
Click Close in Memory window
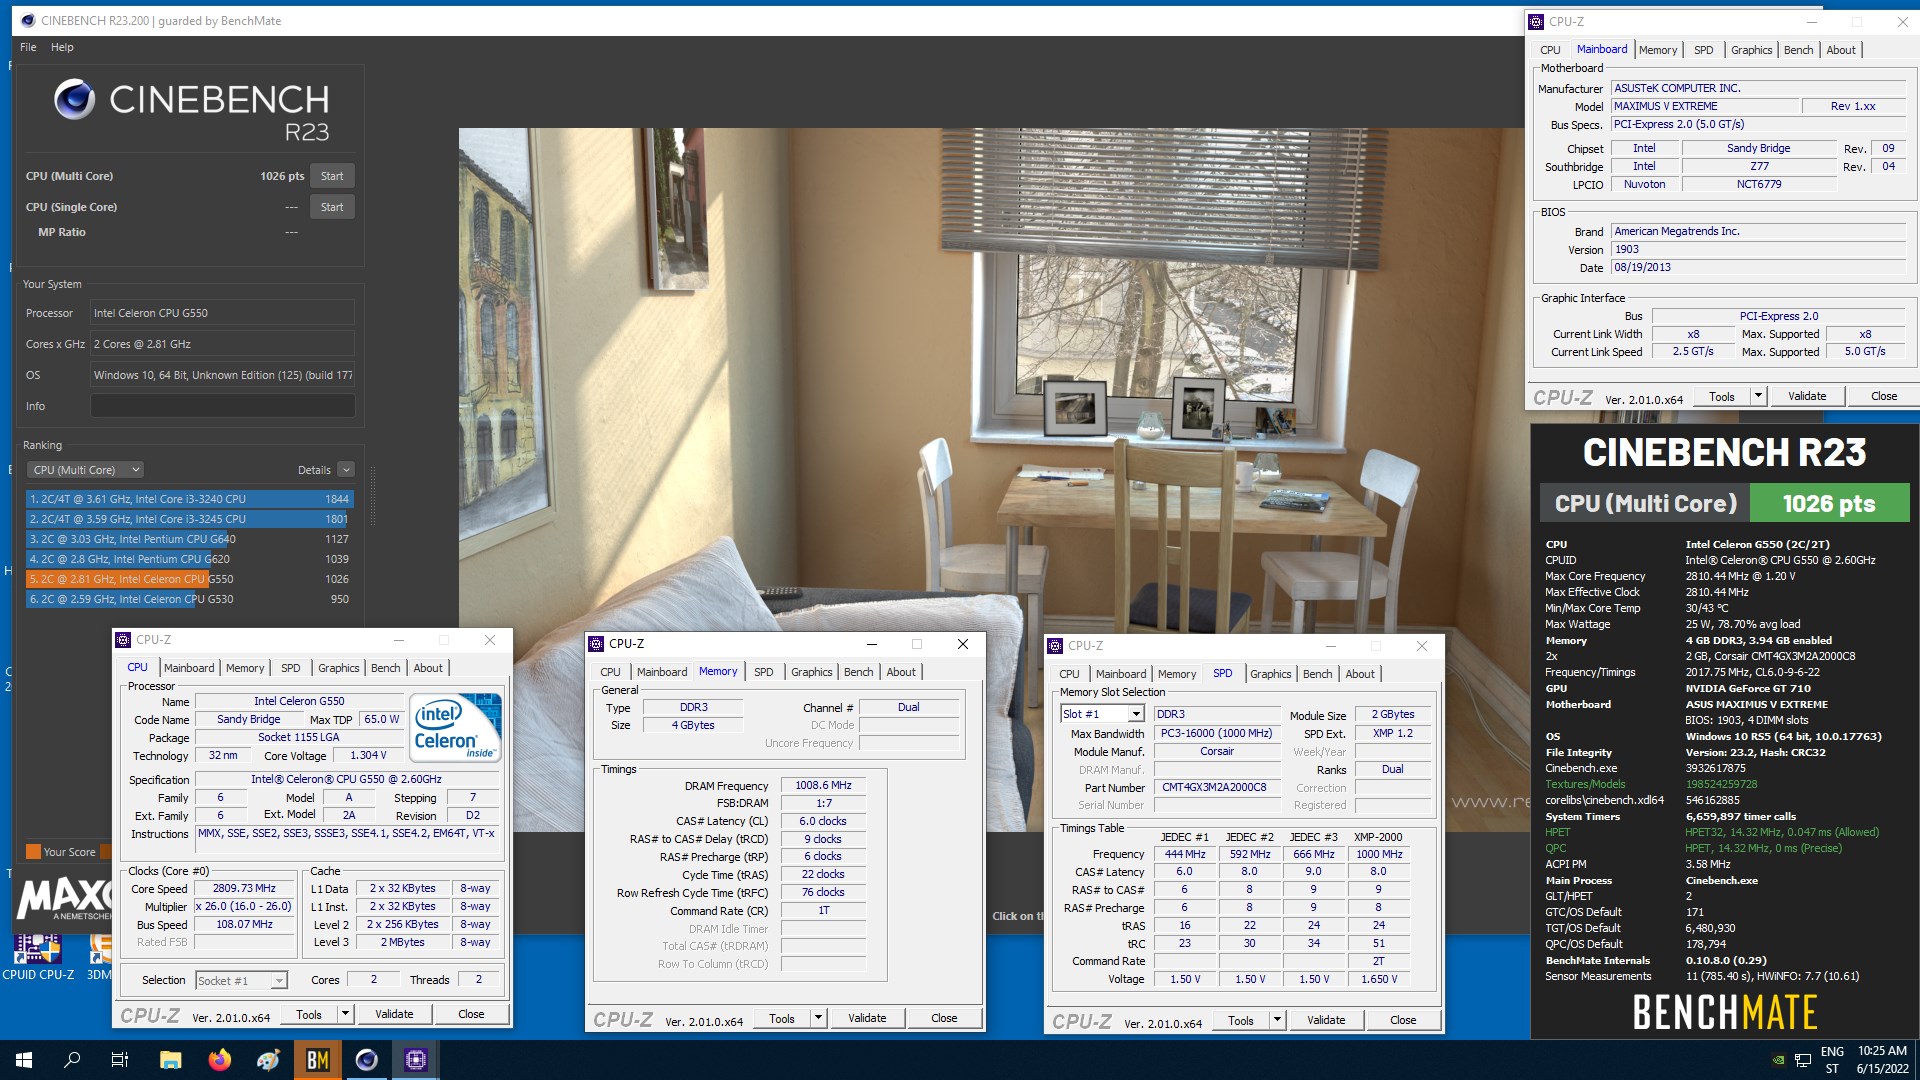click(x=944, y=1018)
